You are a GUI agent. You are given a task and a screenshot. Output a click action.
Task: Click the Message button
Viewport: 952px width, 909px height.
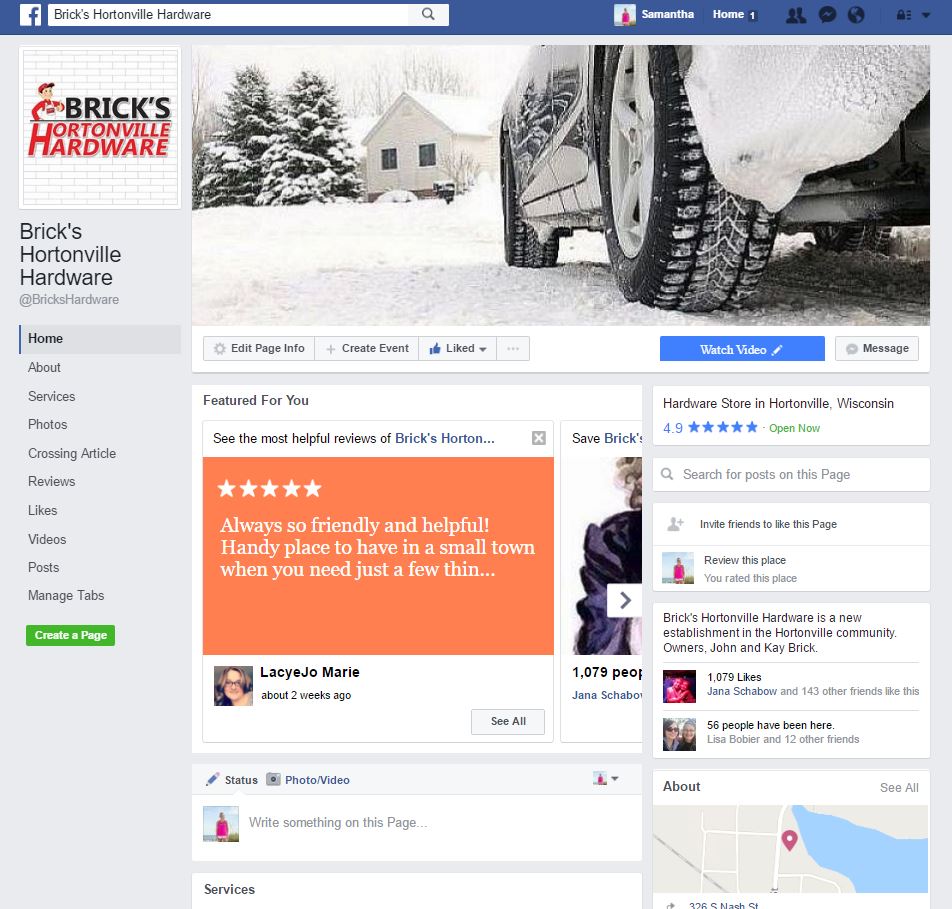click(877, 349)
